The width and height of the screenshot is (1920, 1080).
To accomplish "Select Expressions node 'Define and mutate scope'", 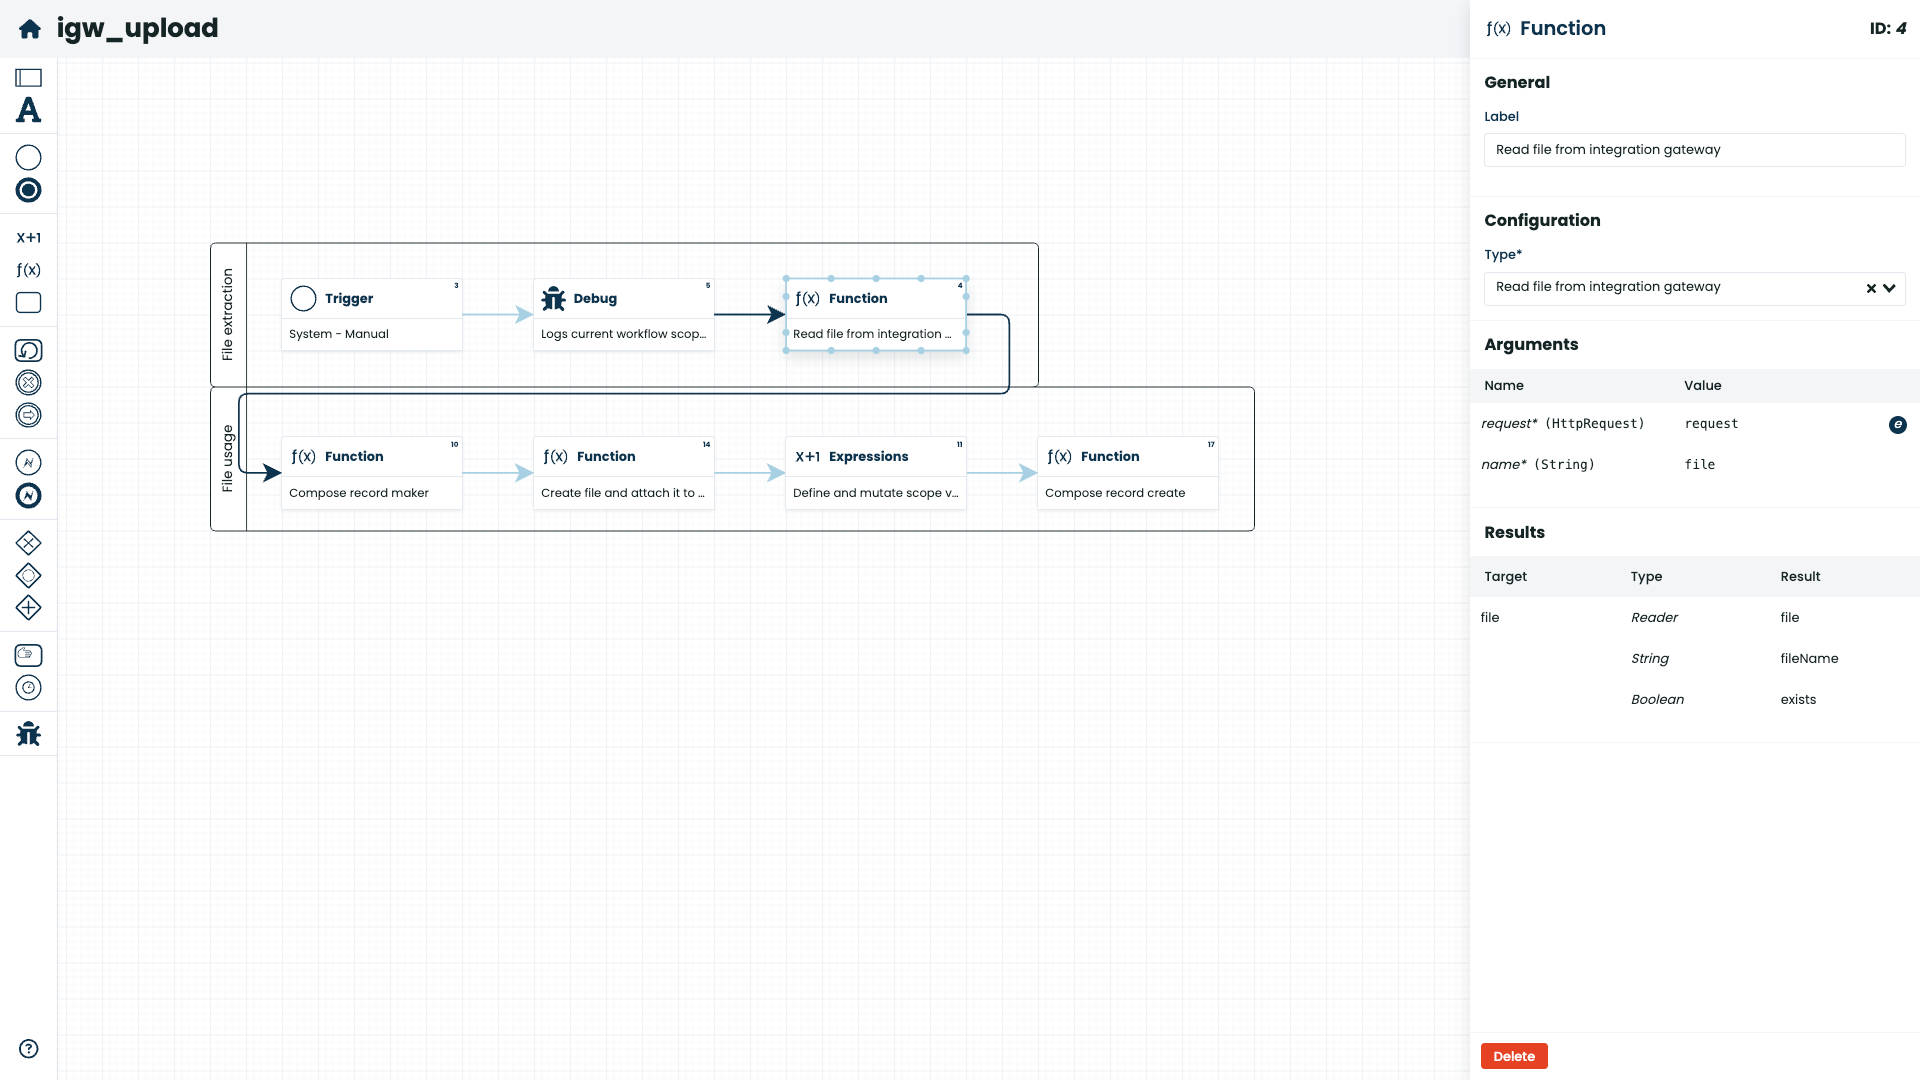I will pos(876,473).
